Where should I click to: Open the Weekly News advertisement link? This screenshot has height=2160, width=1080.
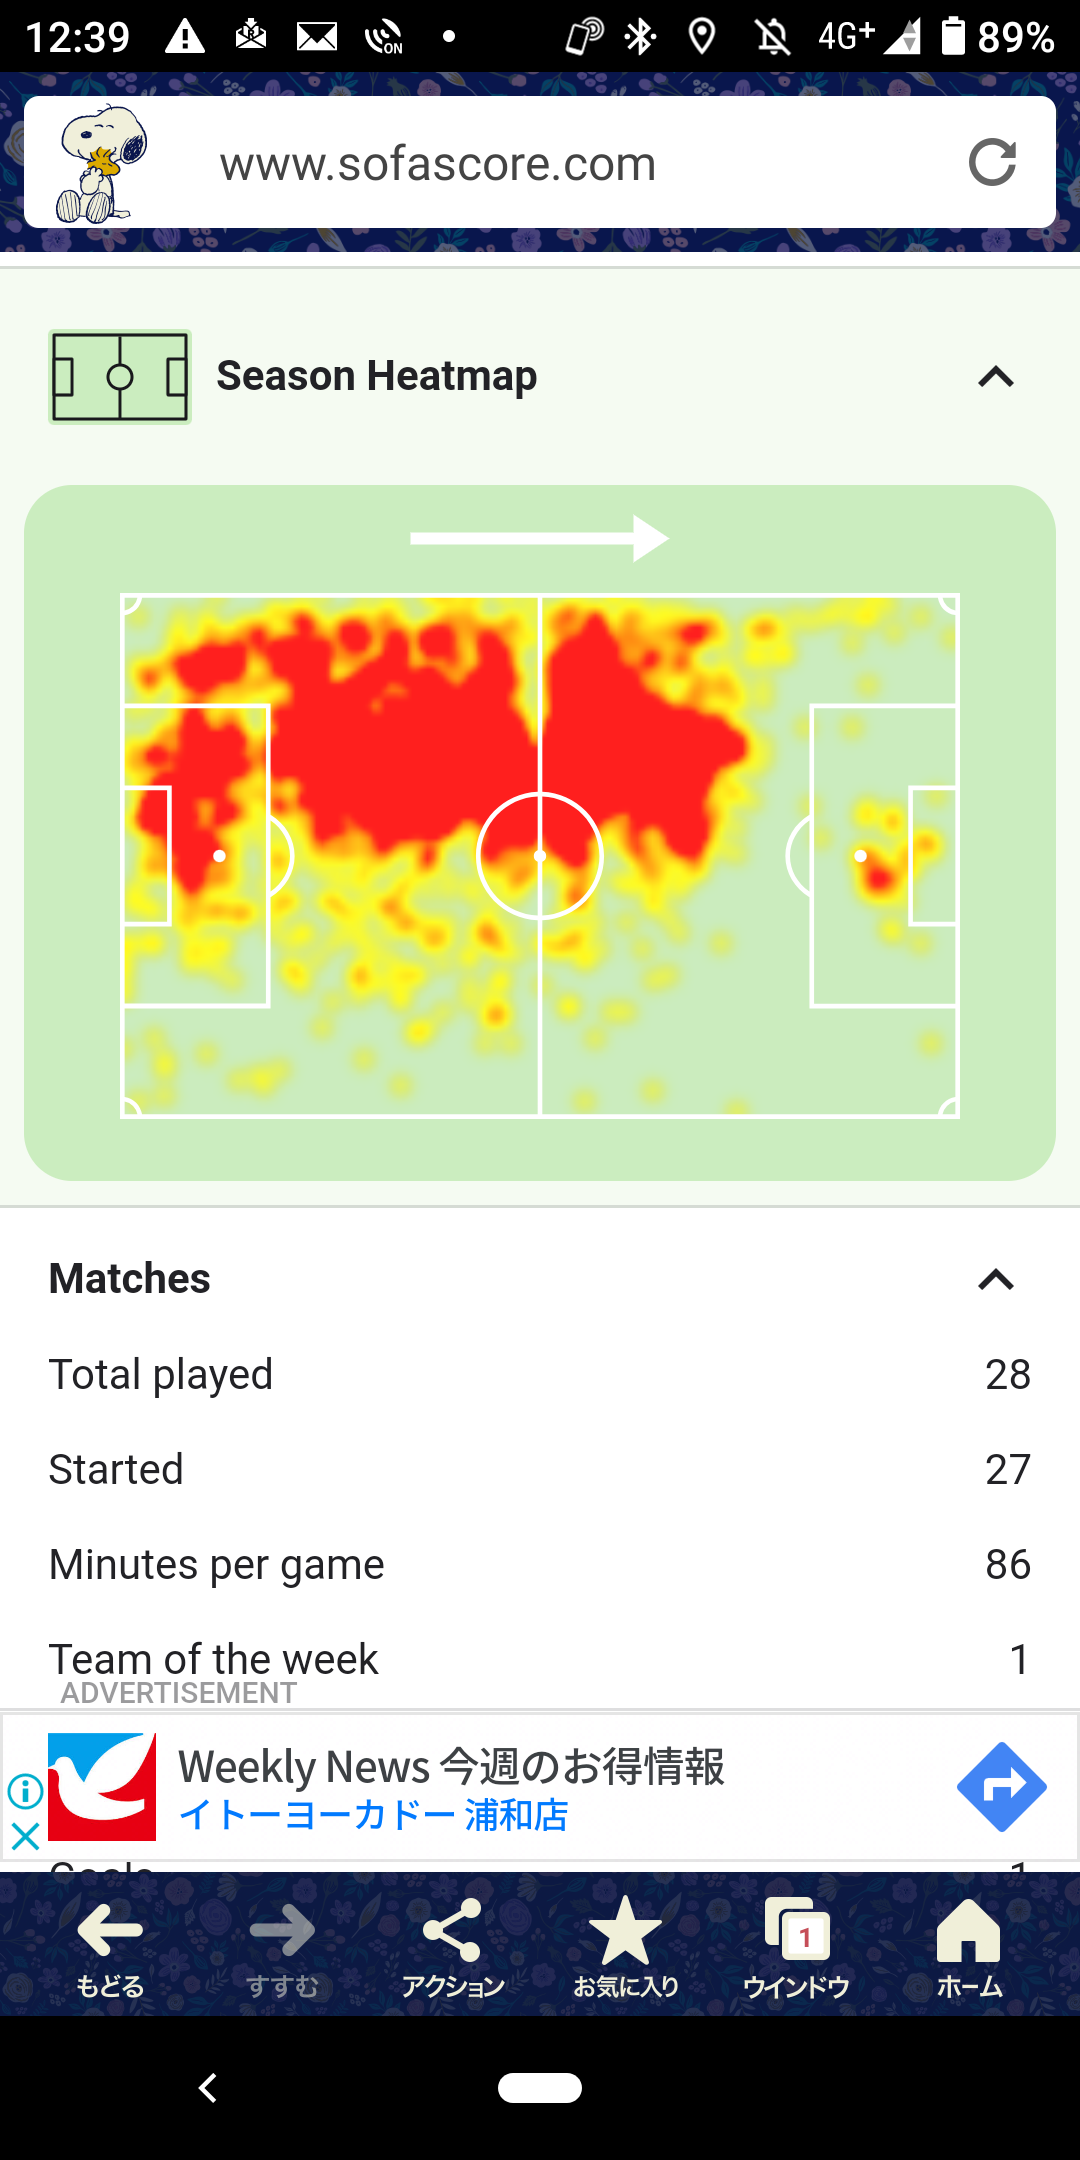pos(450,1768)
